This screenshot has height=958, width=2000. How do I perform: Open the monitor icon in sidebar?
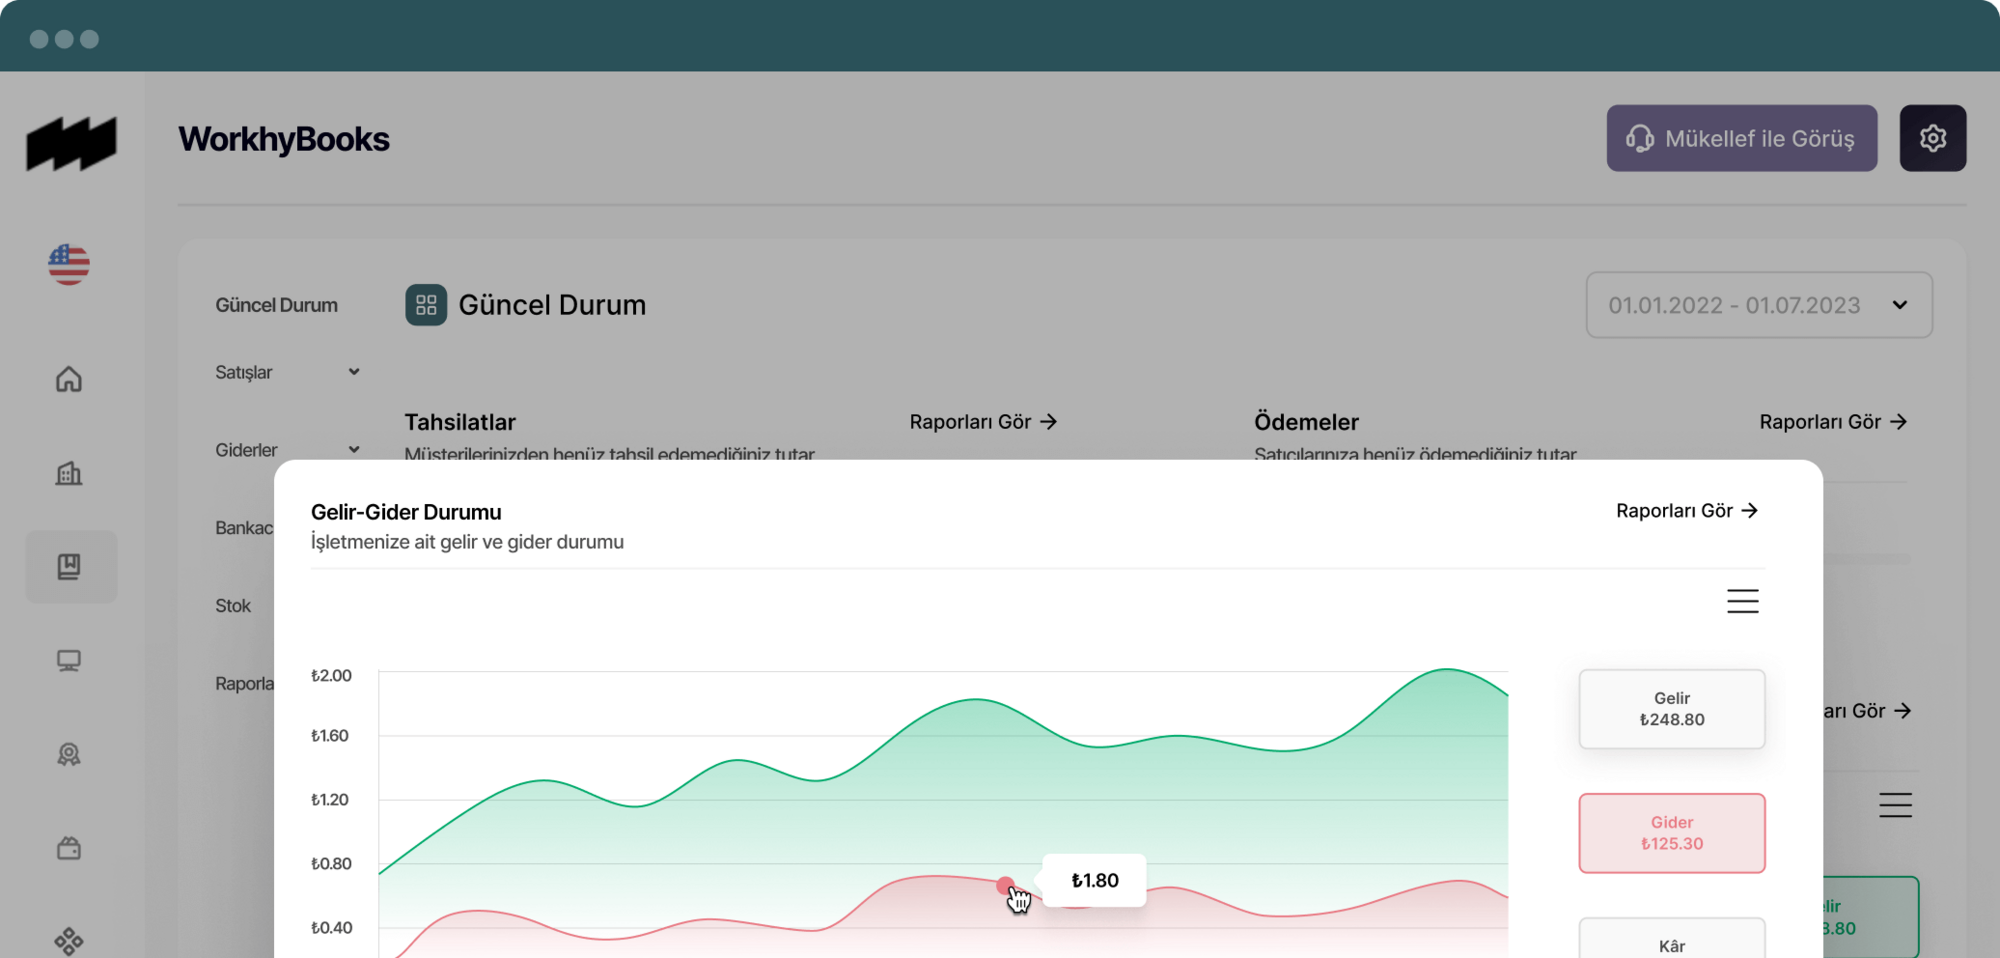point(69,661)
